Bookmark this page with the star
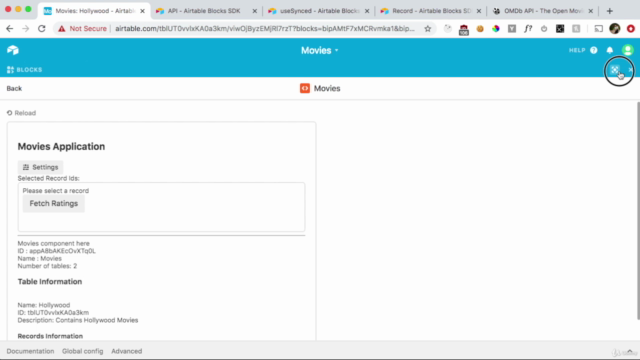Viewport: 640px width, 360px height. click(427, 29)
